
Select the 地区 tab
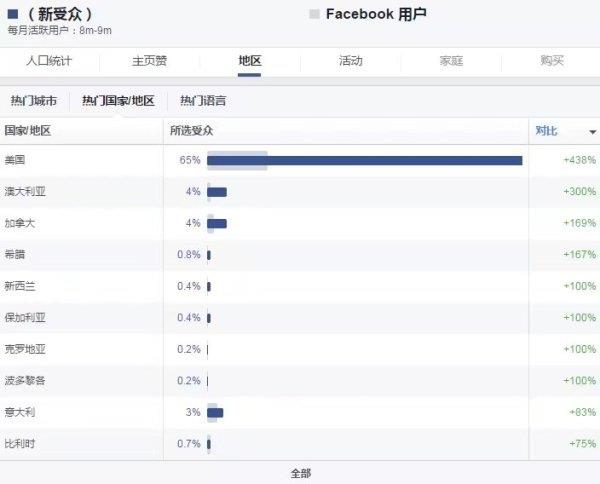click(x=249, y=61)
